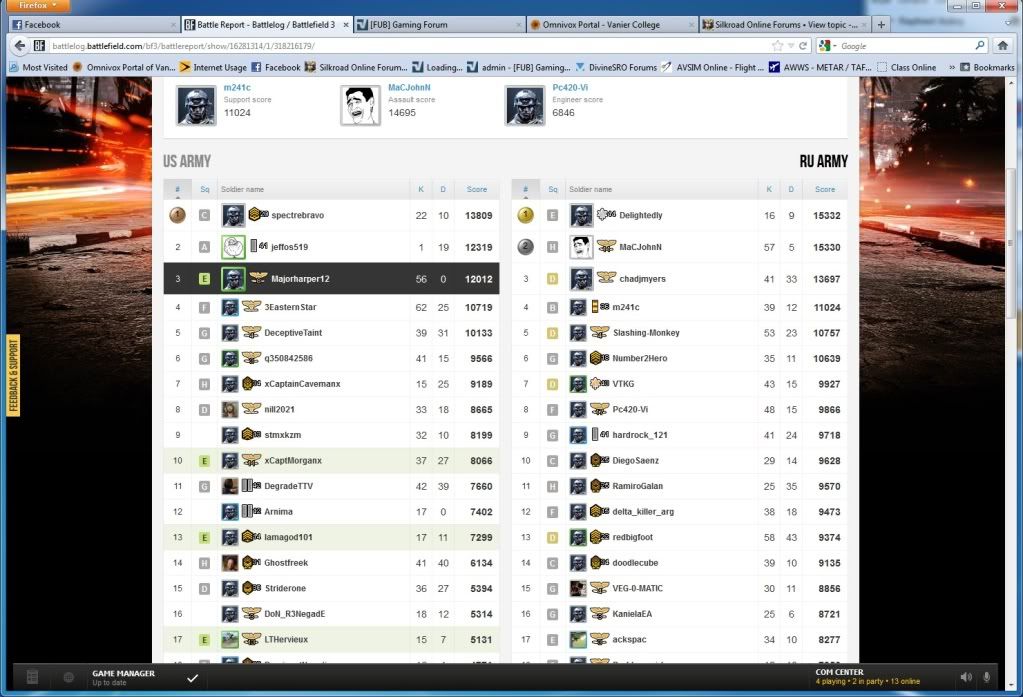1023x697 pixels.
Task: Open the Internet Usage bookmark
Action: (x=213, y=67)
